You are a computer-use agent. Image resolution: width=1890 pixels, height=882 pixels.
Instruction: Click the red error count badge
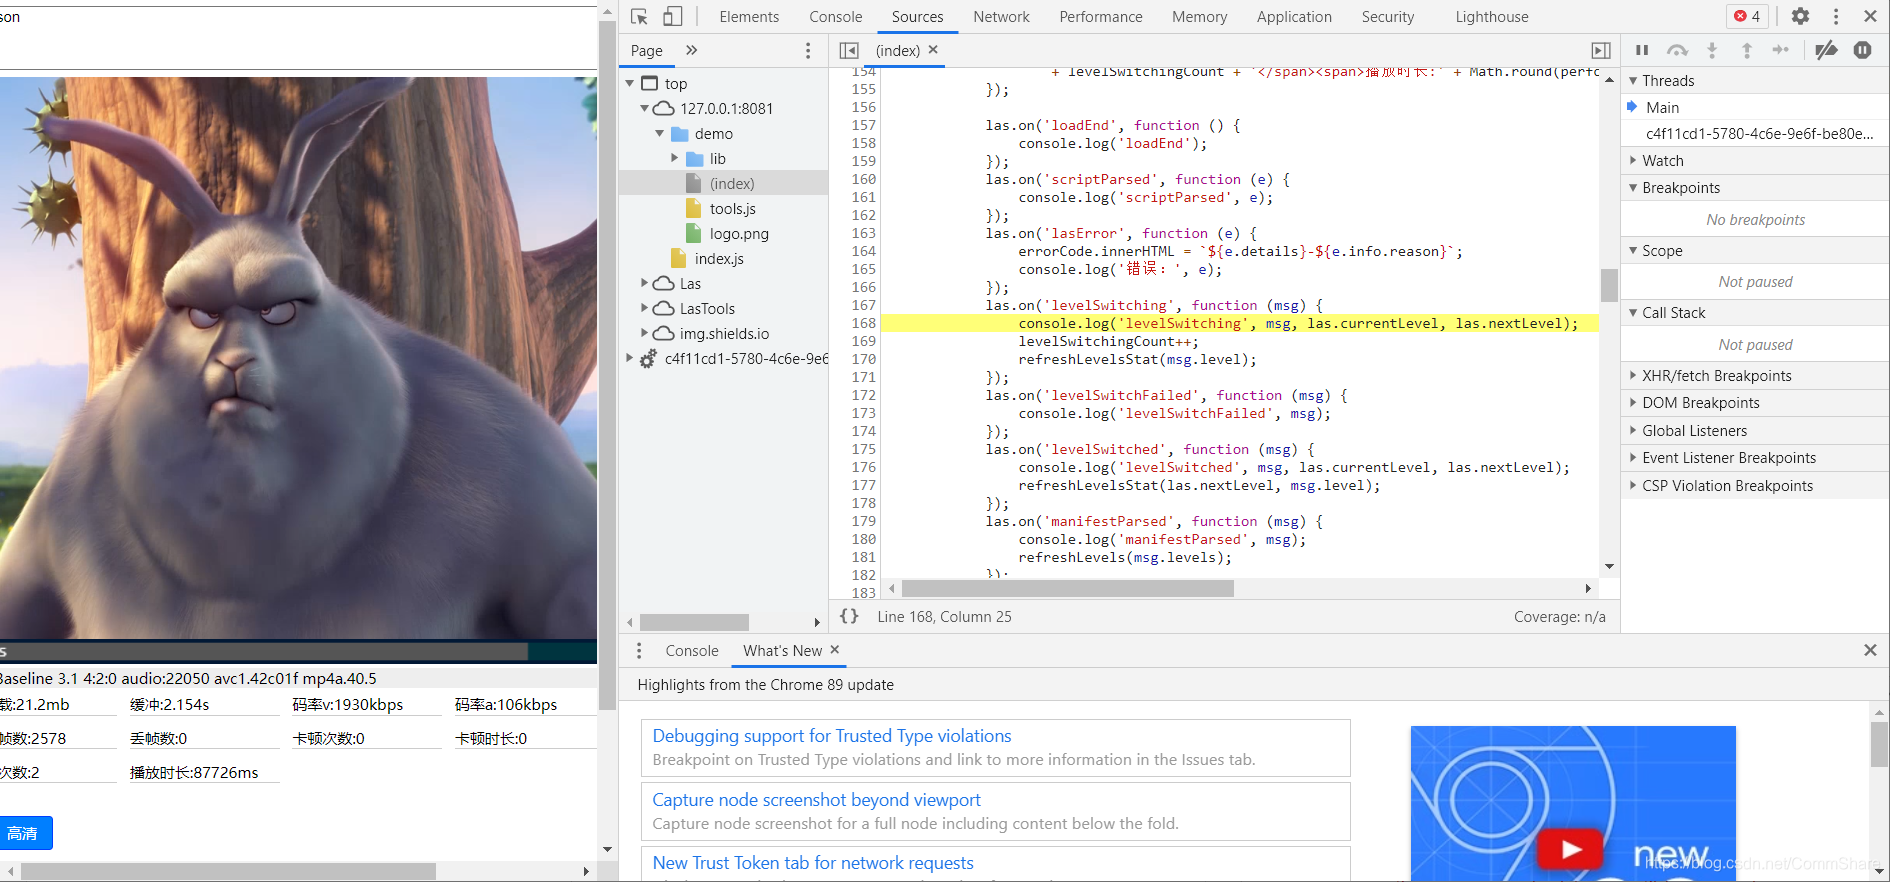coord(1747,16)
